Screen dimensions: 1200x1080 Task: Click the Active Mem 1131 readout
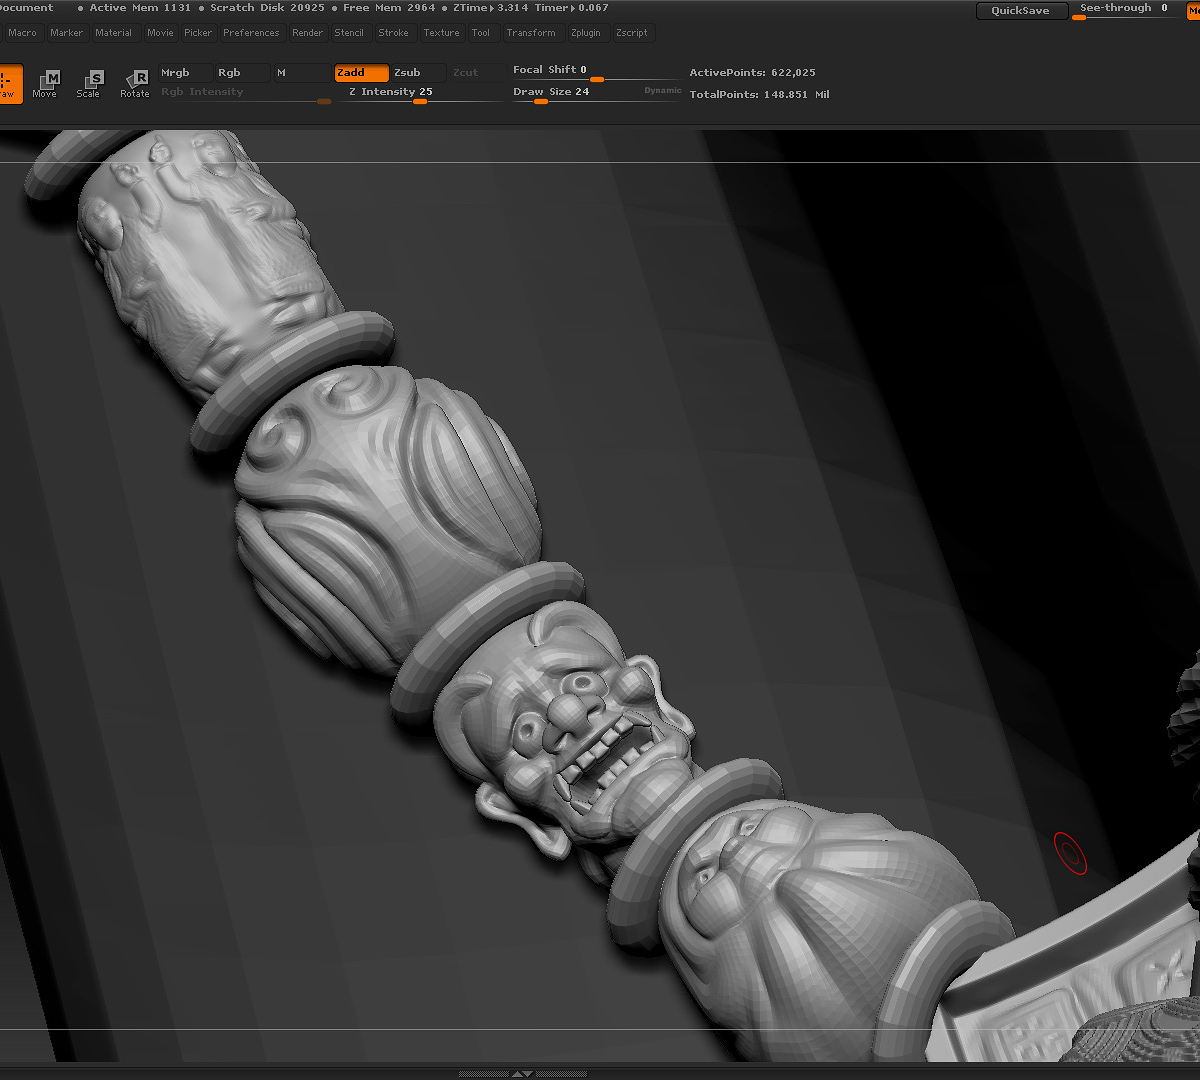point(140,8)
